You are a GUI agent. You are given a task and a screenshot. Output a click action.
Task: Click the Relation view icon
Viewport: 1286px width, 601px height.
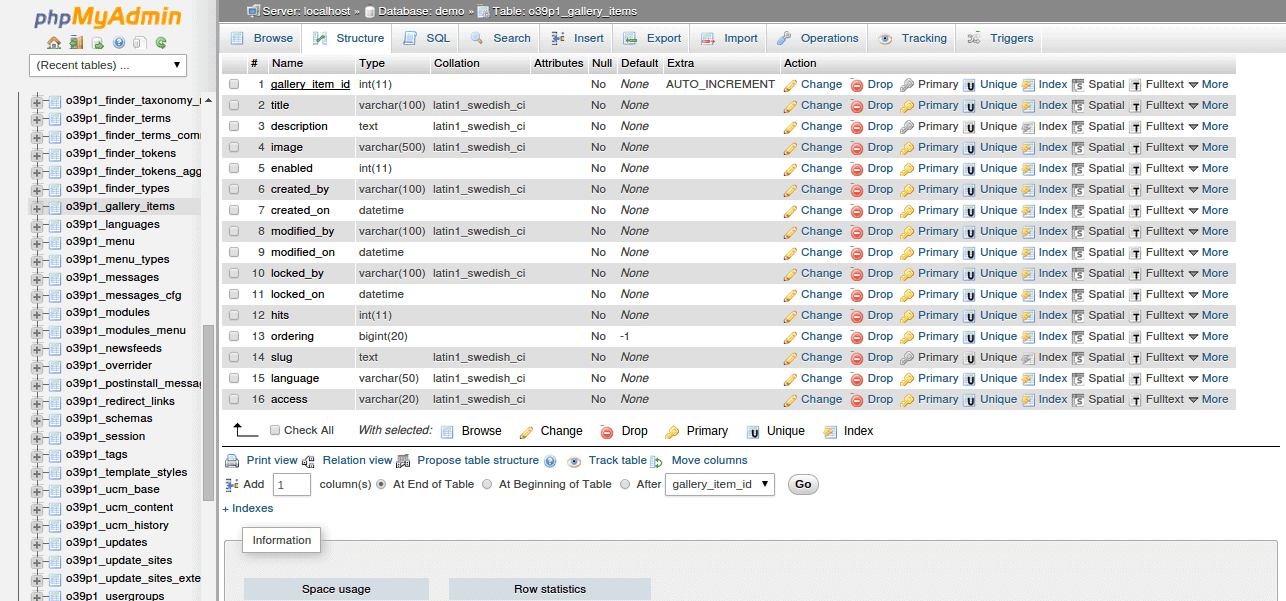click(309, 461)
